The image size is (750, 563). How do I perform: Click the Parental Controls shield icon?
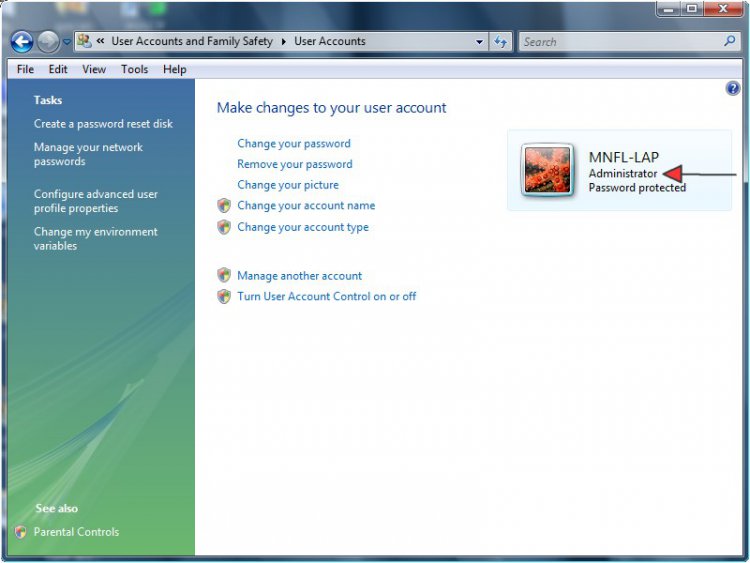(21, 532)
